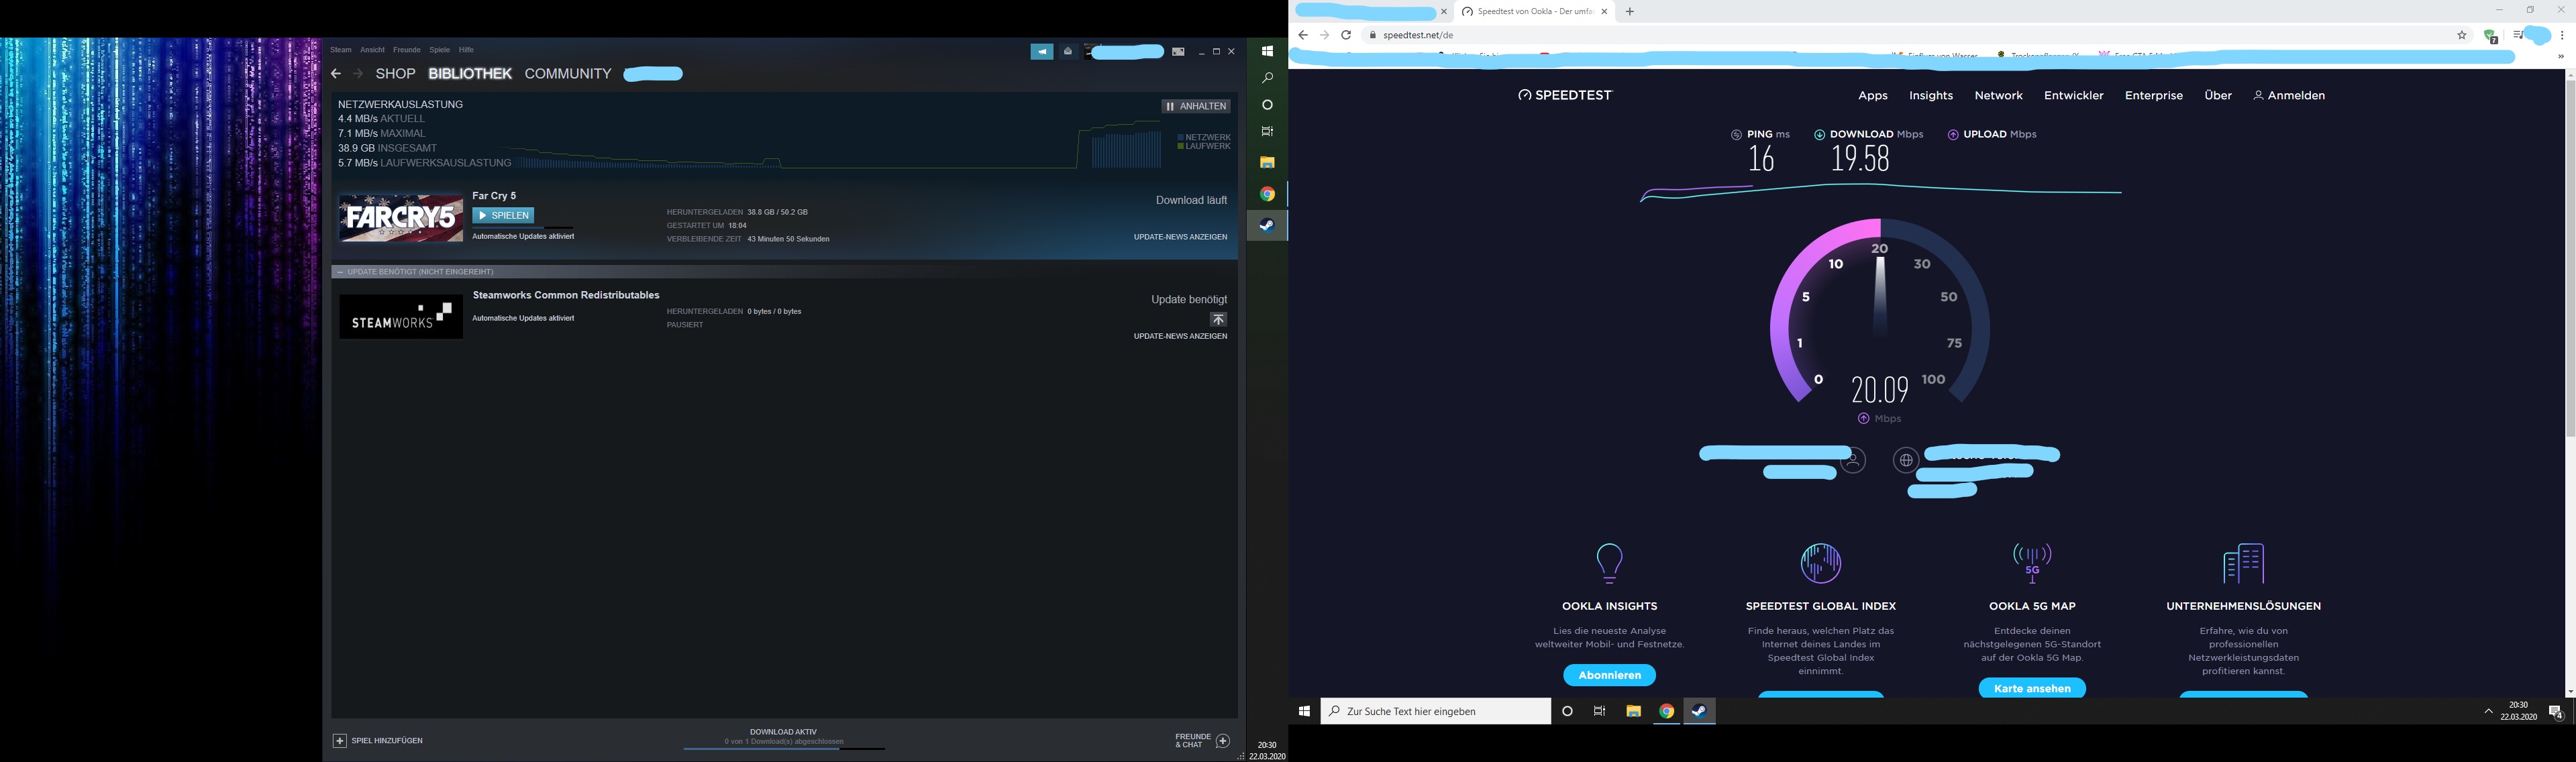Screen dimensions: 2576x762
Task: Click the Freunde & Chat plus icon
Action: tap(1222, 741)
